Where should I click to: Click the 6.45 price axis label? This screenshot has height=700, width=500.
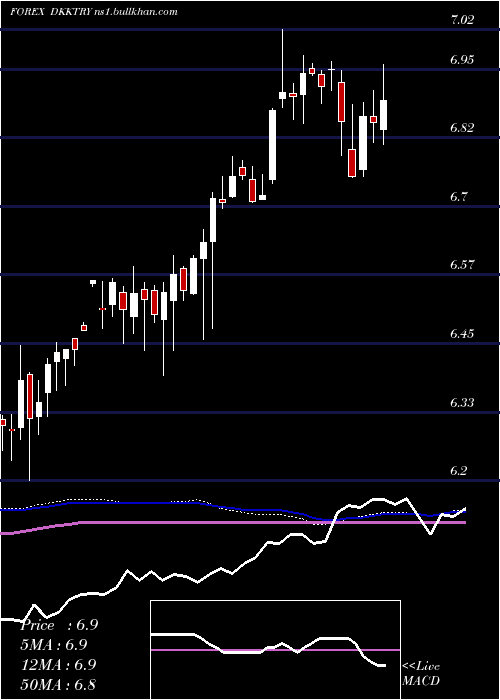tap(462, 333)
